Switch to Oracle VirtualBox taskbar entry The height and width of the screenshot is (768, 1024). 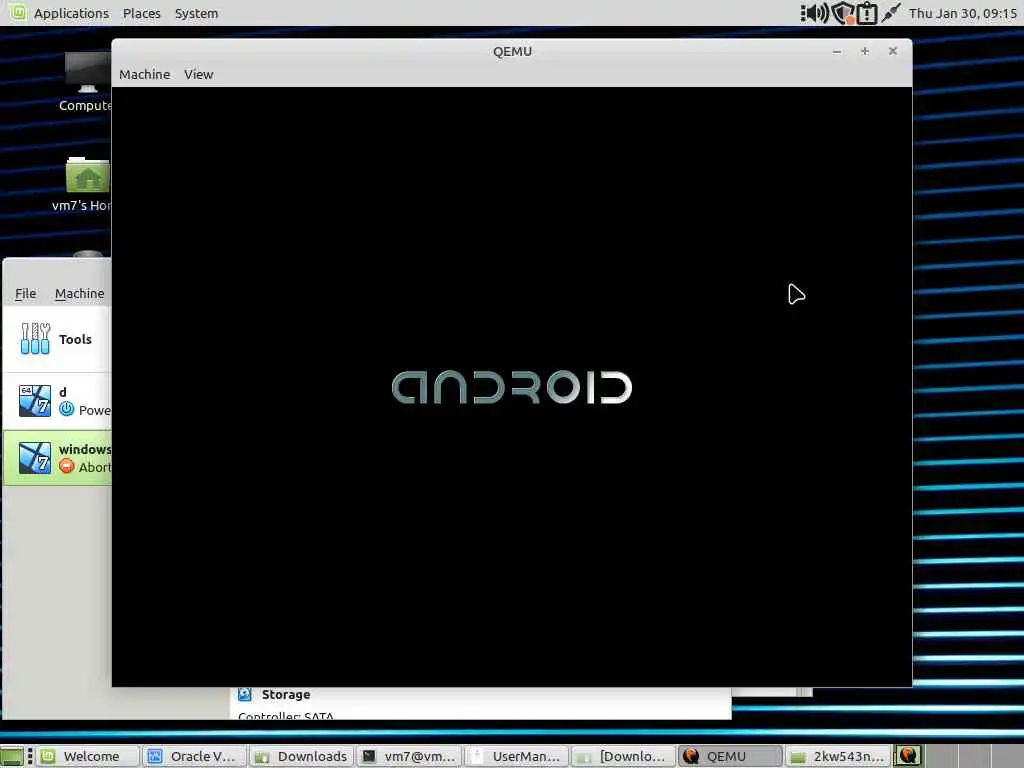coord(195,756)
